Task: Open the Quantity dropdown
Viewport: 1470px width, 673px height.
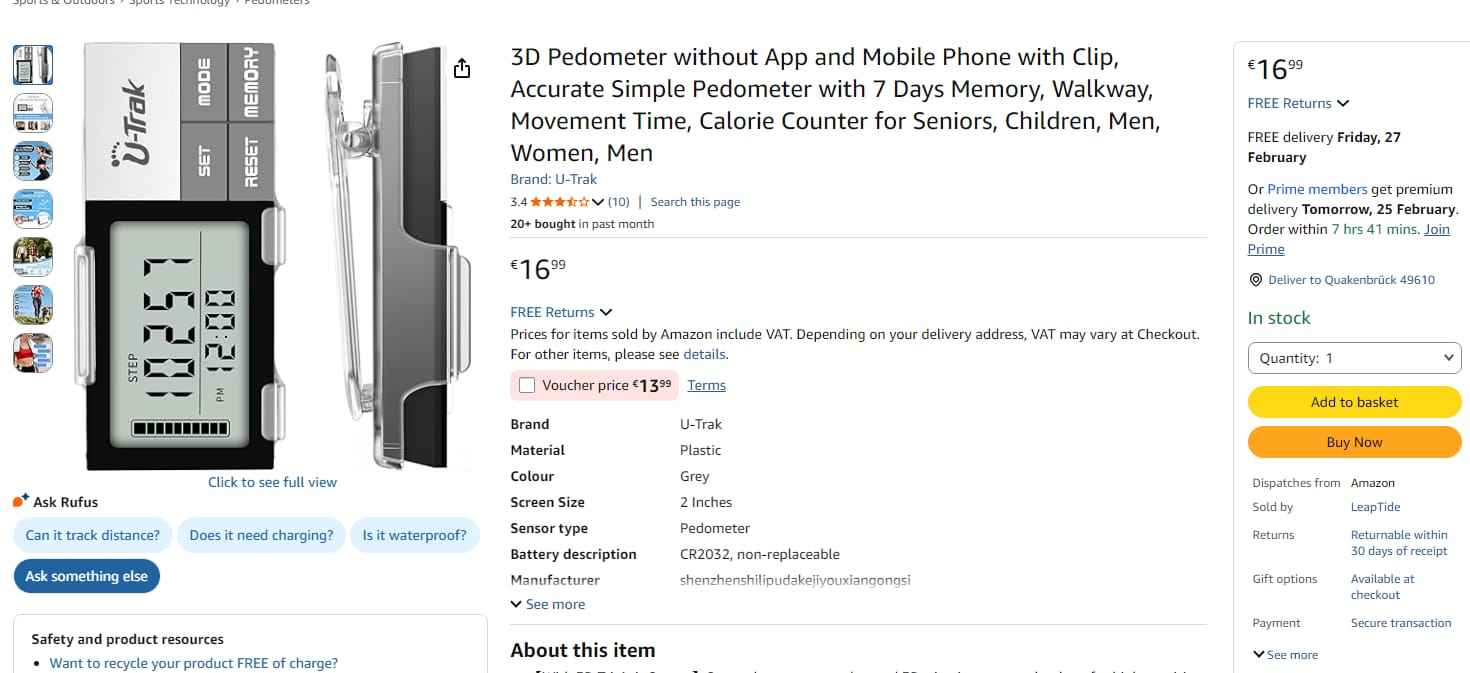Action: [1354, 358]
